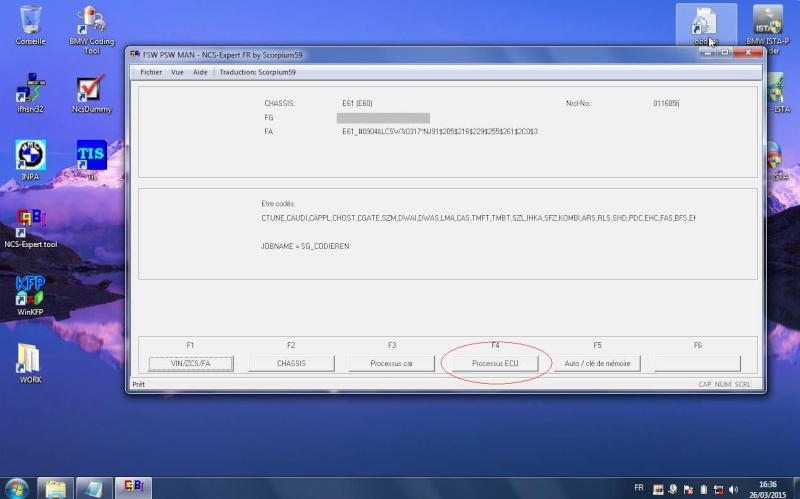Launch the NcsDummy desktop icon
The height and width of the screenshot is (499, 800).
pyautogui.click(x=91, y=94)
